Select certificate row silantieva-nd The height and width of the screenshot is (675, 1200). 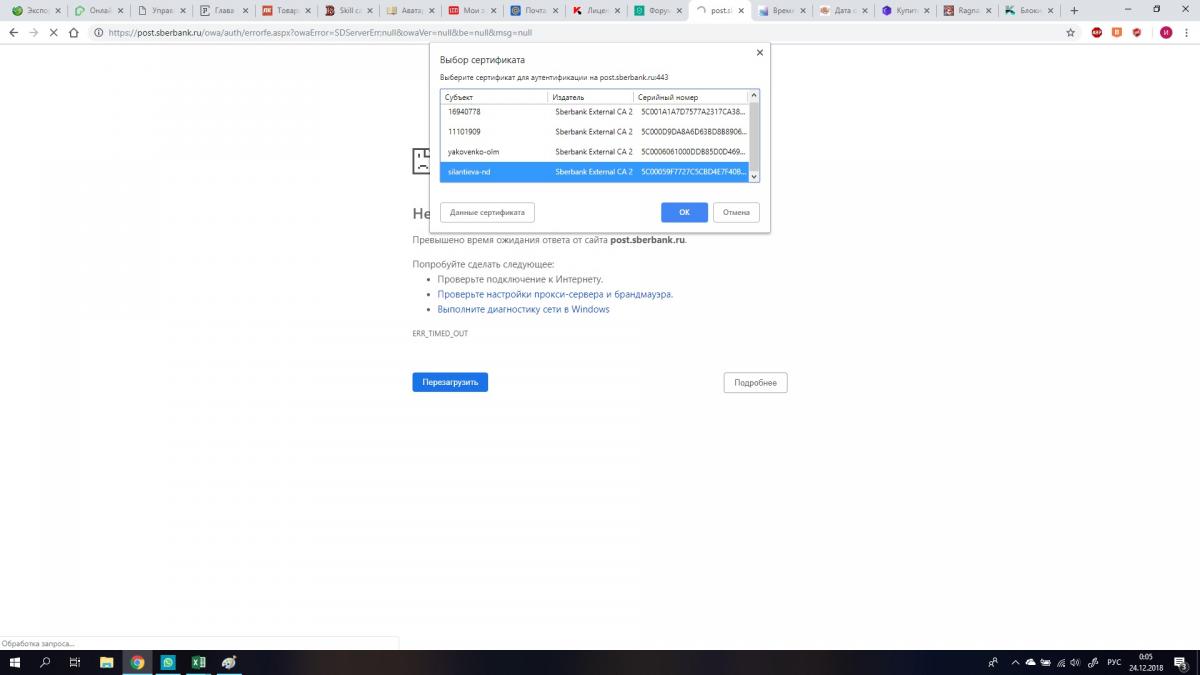[594, 172]
